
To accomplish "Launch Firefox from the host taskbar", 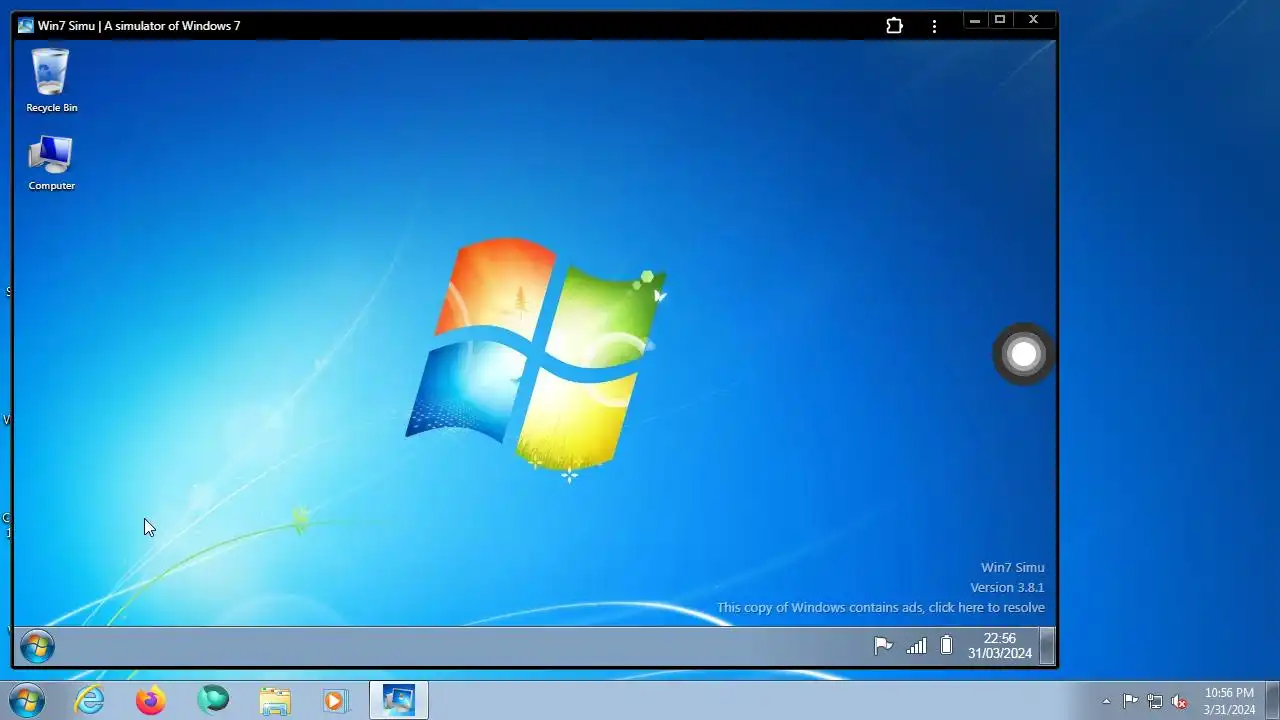I will [151, 700].
